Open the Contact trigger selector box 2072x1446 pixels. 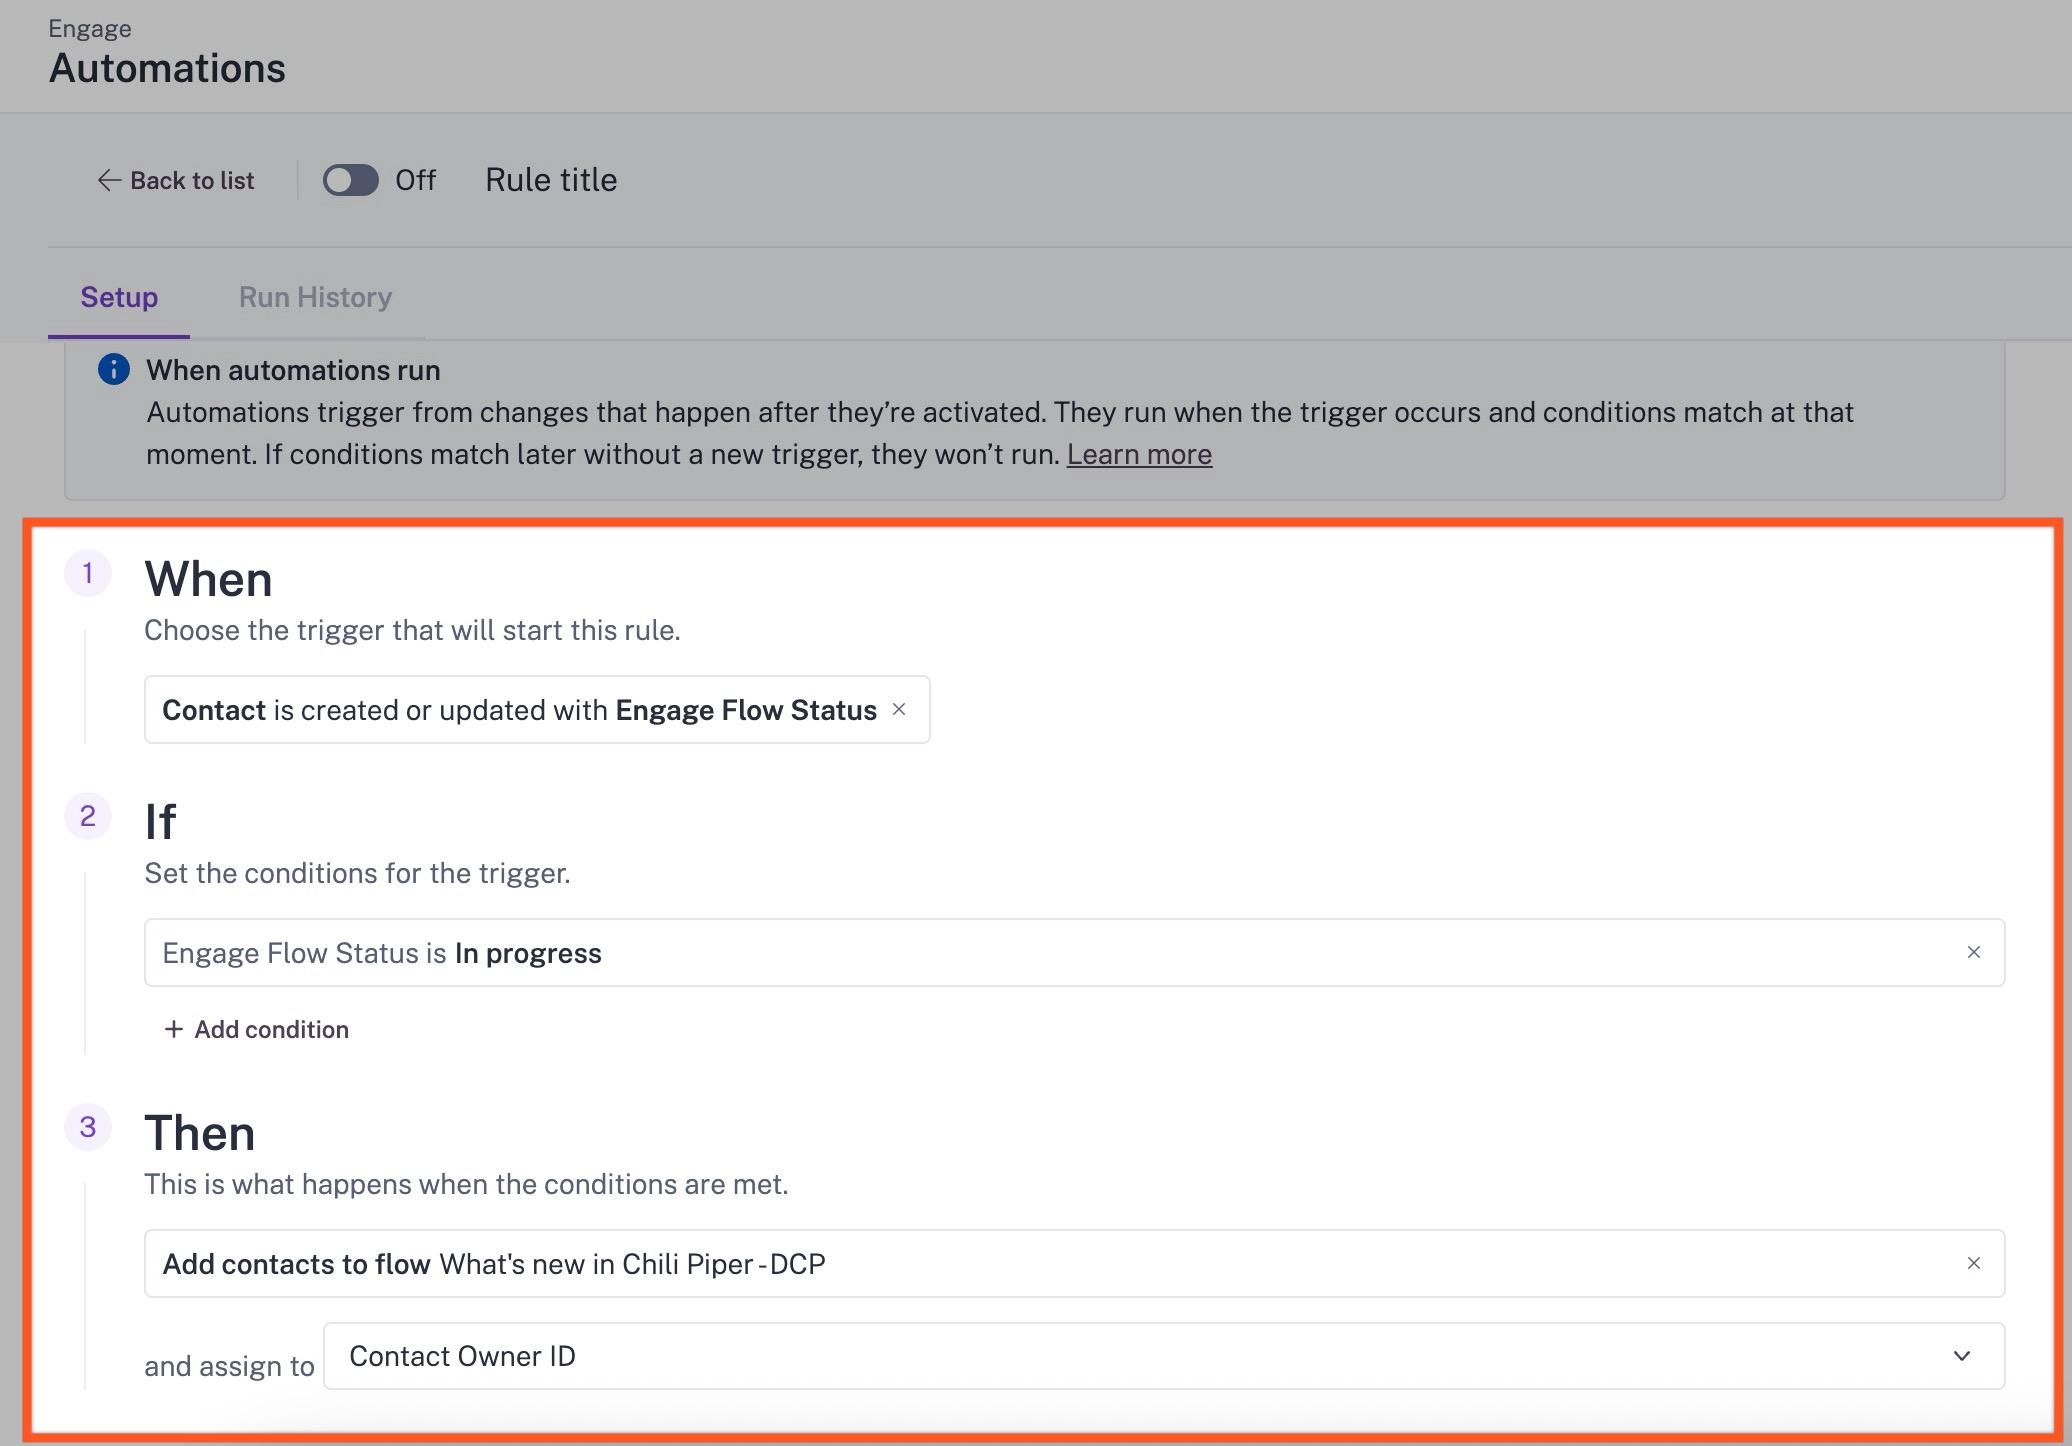(520, 710)
